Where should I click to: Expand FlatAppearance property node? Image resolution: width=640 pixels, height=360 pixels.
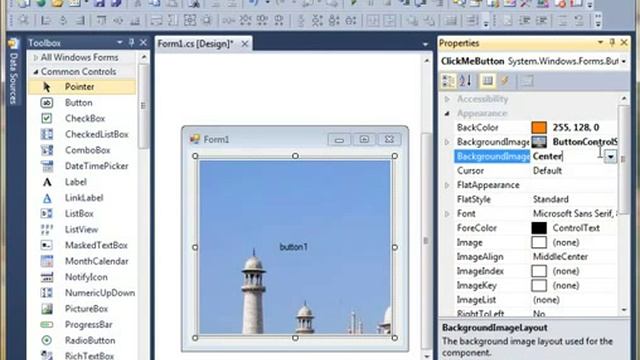(447, 185)
